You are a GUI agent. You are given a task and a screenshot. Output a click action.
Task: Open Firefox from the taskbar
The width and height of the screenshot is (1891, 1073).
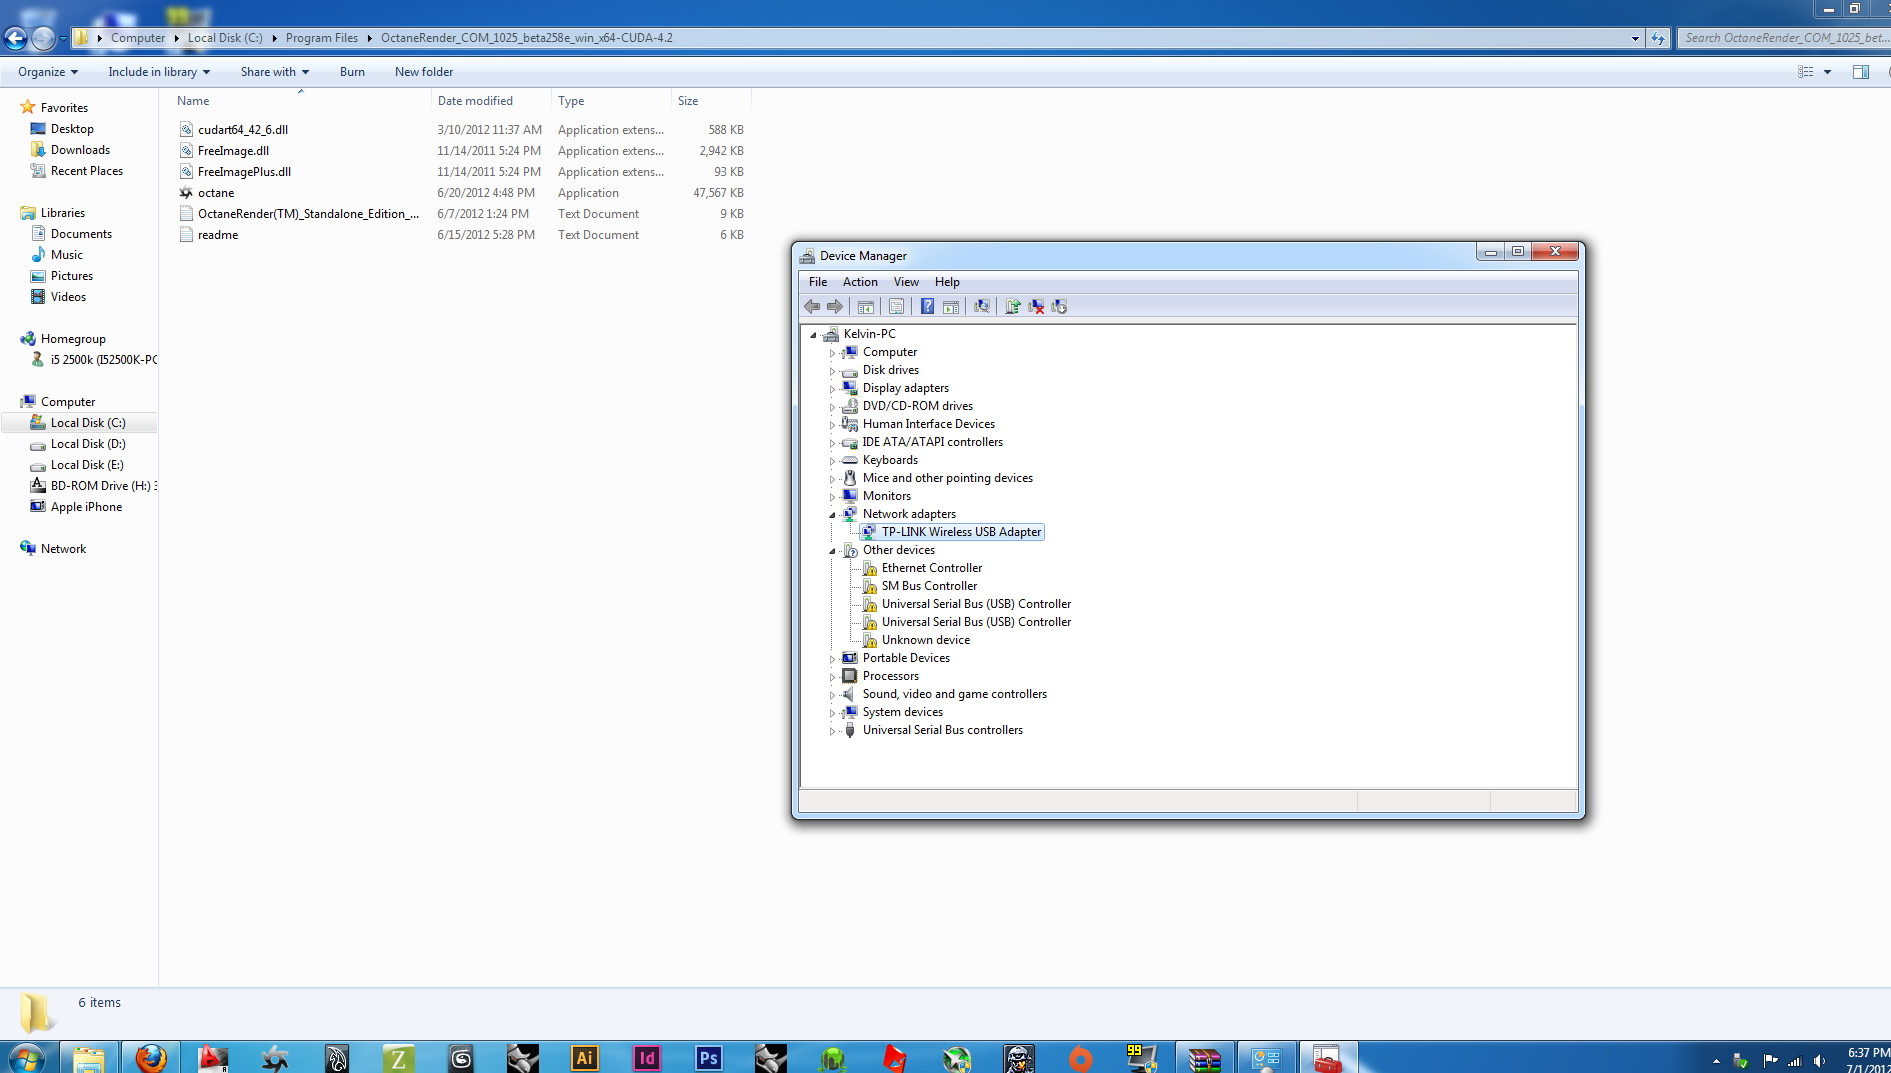click(x=151, y=1057)
